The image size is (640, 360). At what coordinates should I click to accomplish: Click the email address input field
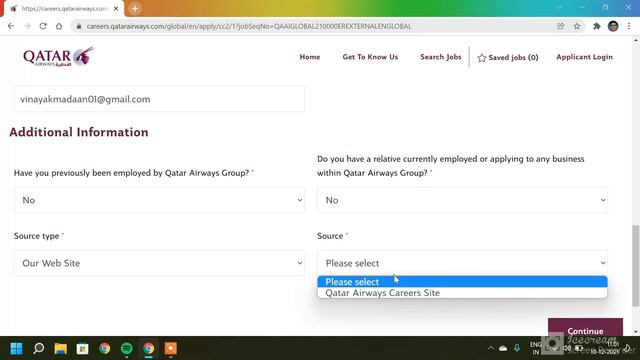tap(159, 99)
